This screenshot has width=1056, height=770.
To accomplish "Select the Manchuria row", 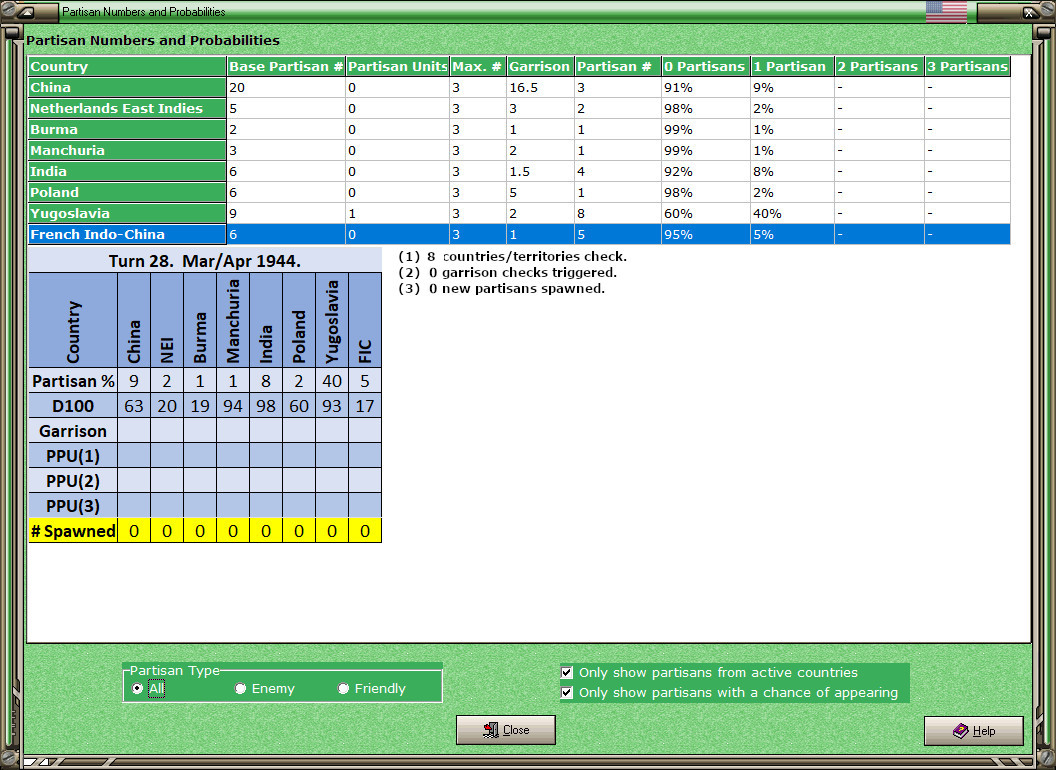I will pos(519,150).
